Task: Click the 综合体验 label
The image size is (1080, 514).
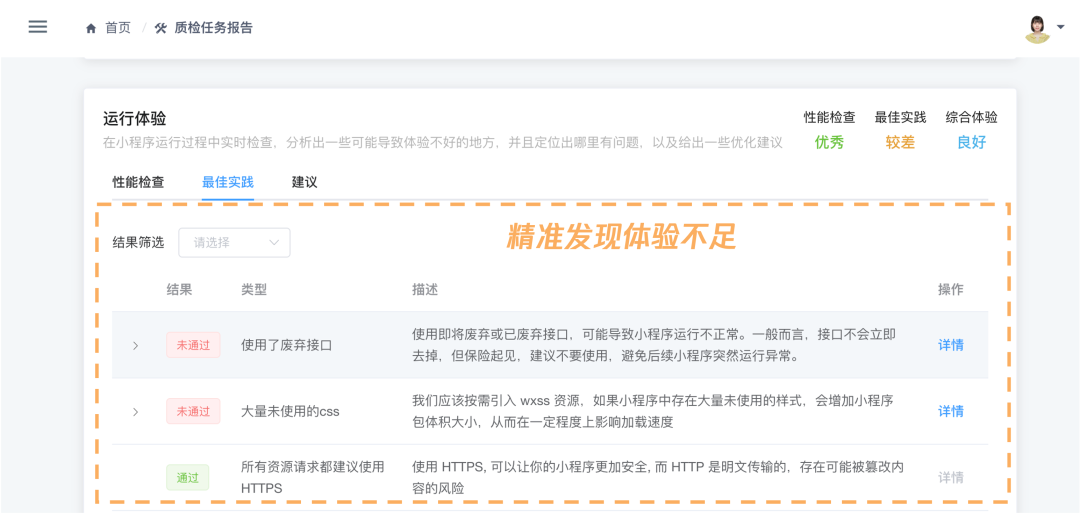Action: (972, 117)
